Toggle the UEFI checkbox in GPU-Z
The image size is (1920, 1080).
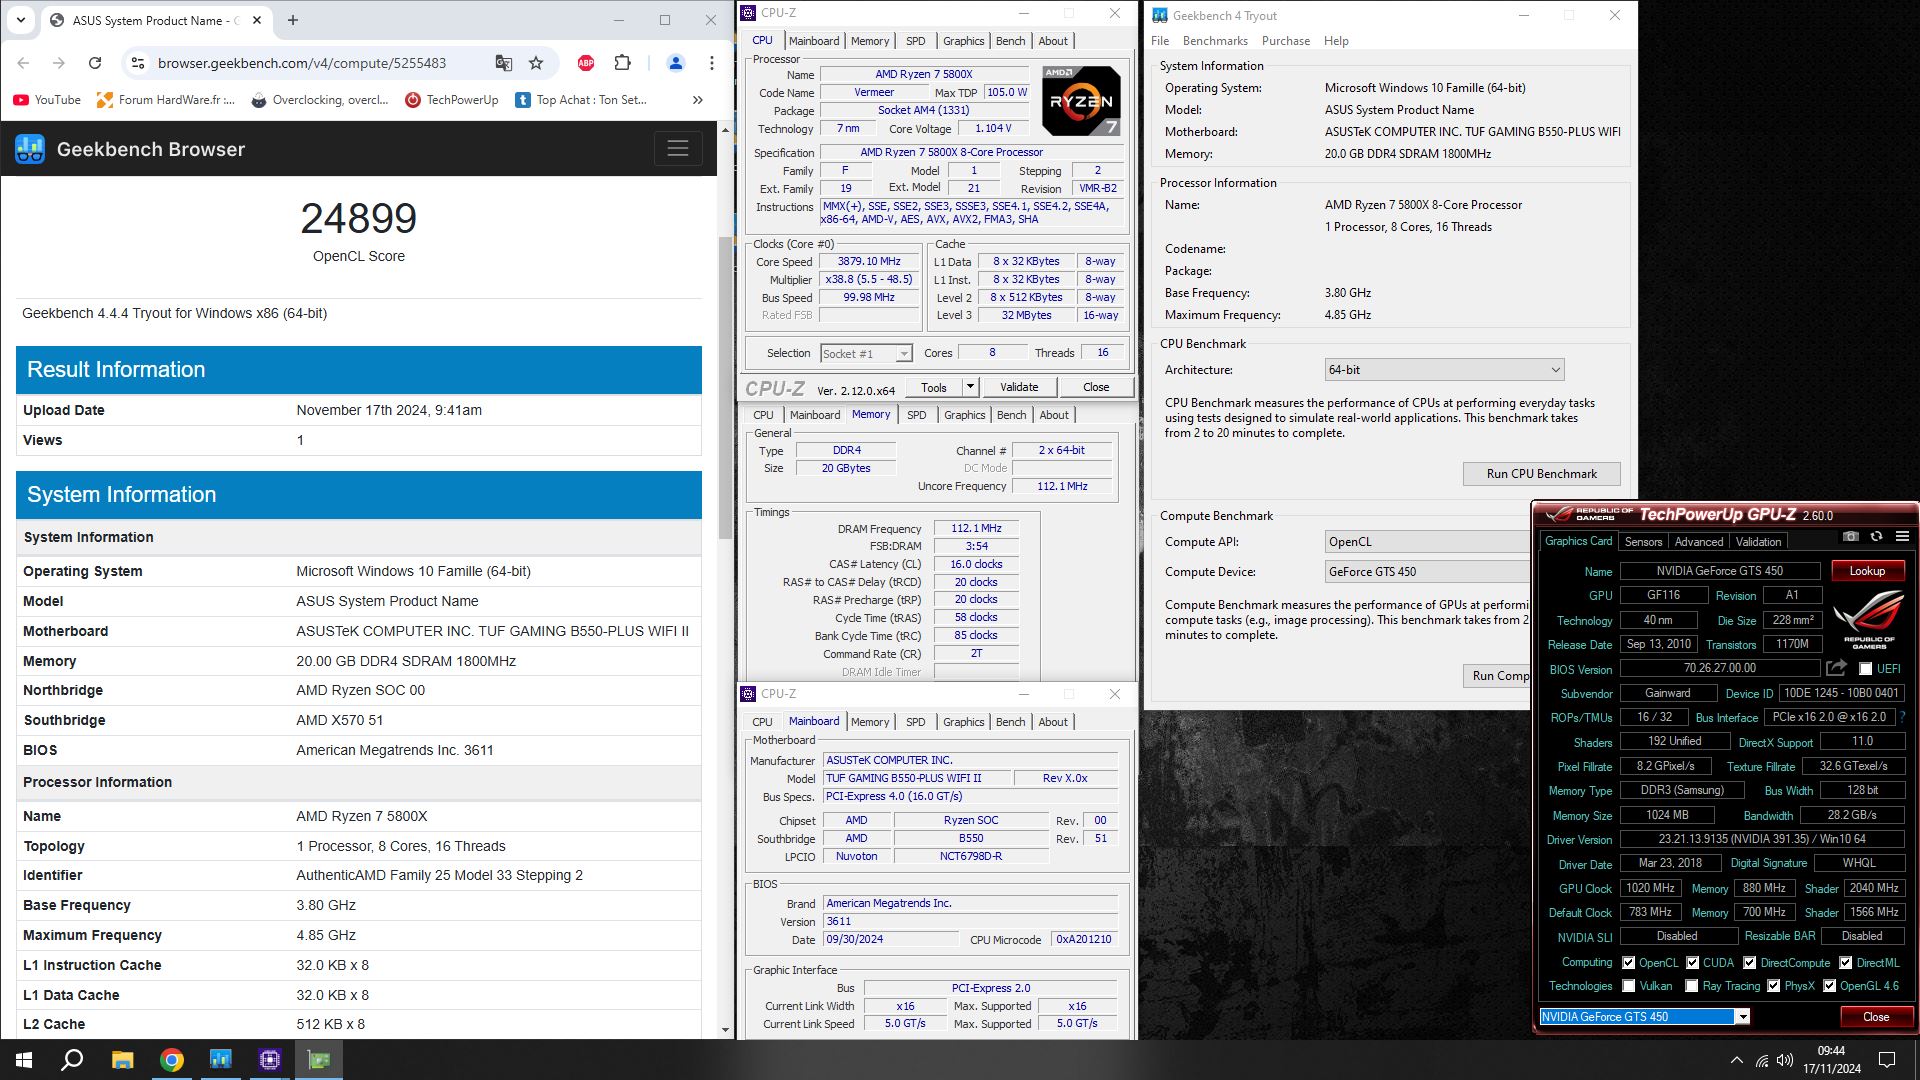[1865, 669]
